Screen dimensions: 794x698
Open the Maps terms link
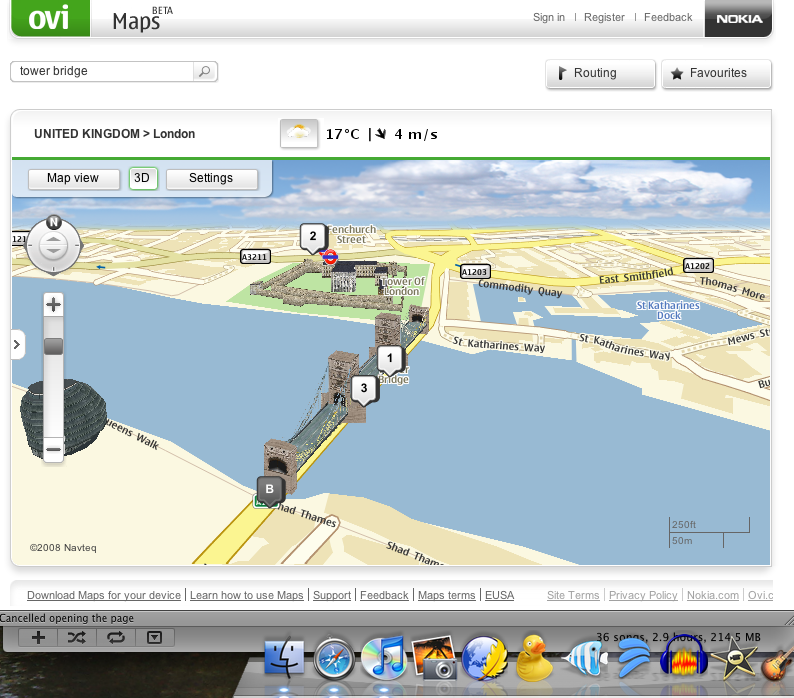pyautogui.click(x=447, y=595)
